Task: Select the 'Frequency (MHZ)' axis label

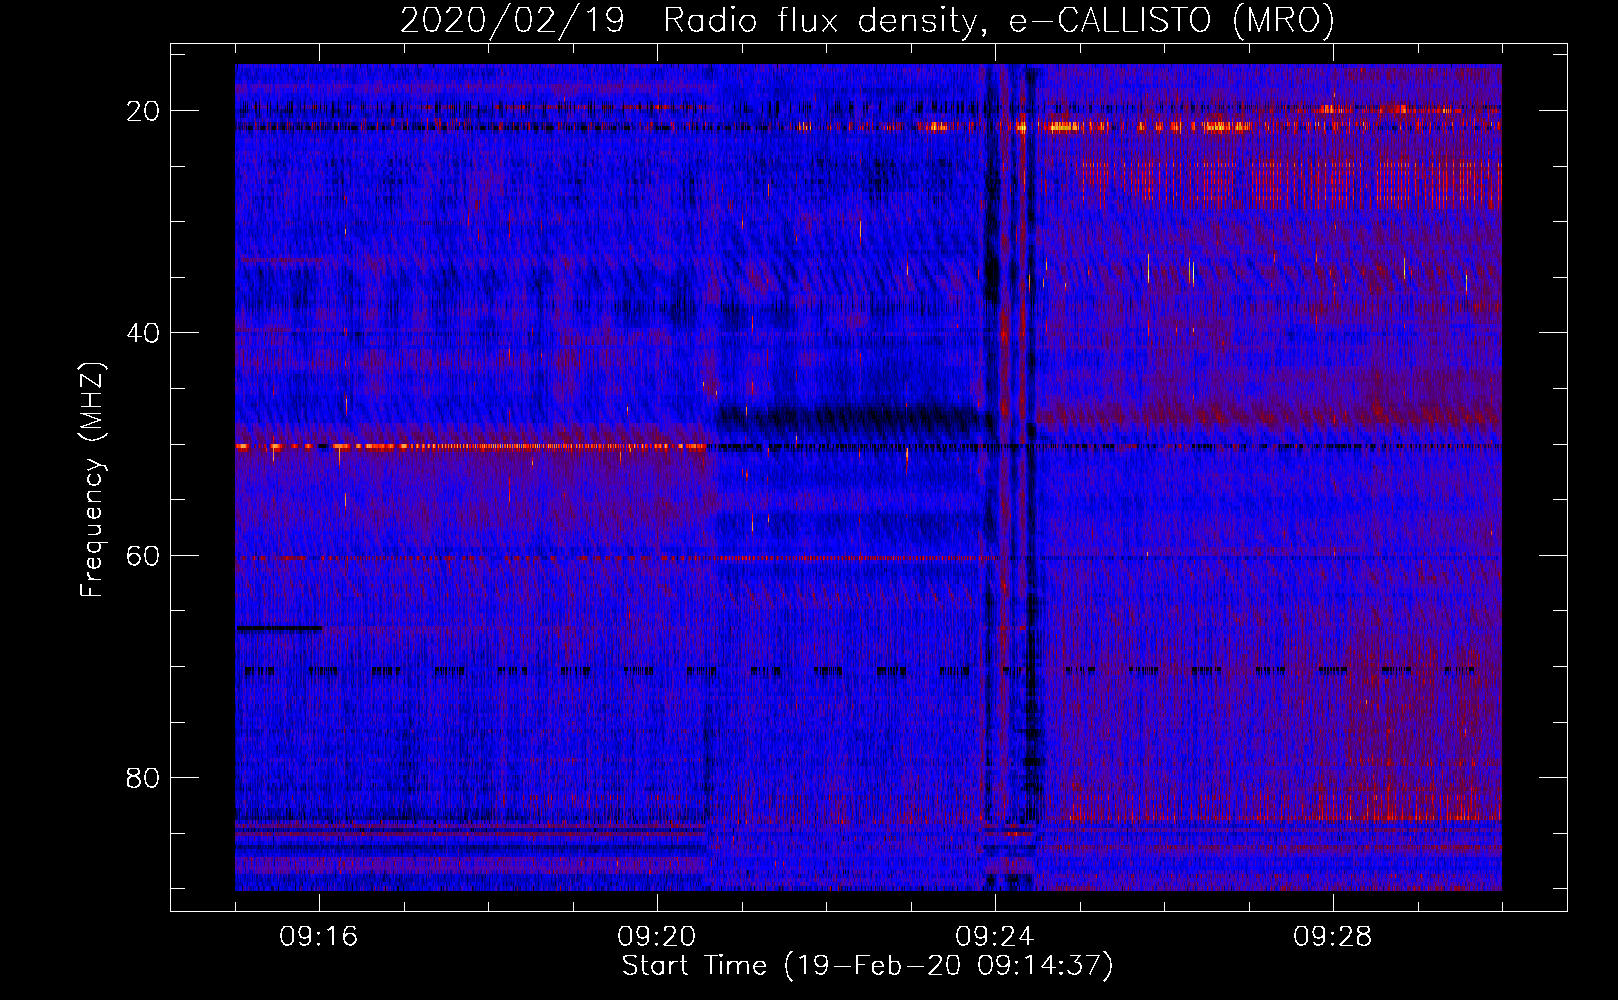Action: click(92, 480)
